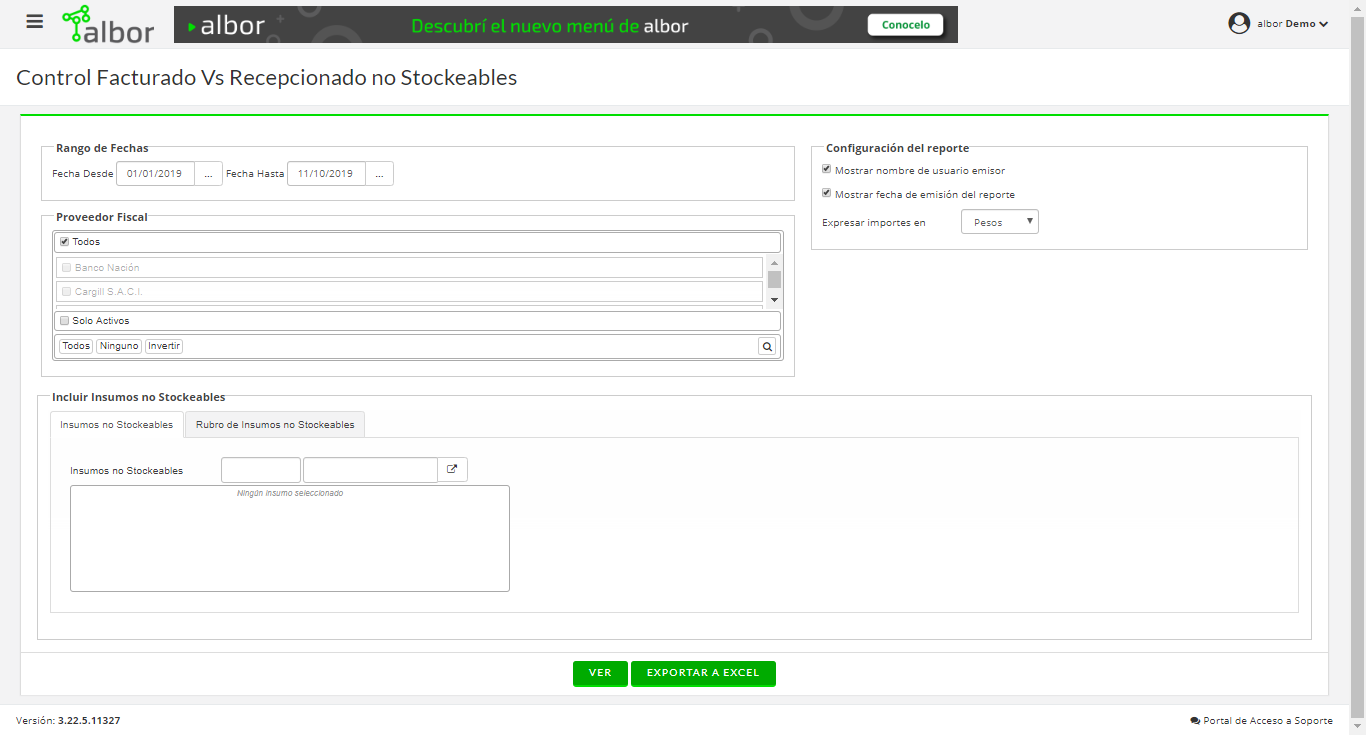Image resolution: width=1366 pixels, height=735 pixels.
Task: Toggle Mostrar fecha de emisión del reporte
Action: [x=827, y=194]
